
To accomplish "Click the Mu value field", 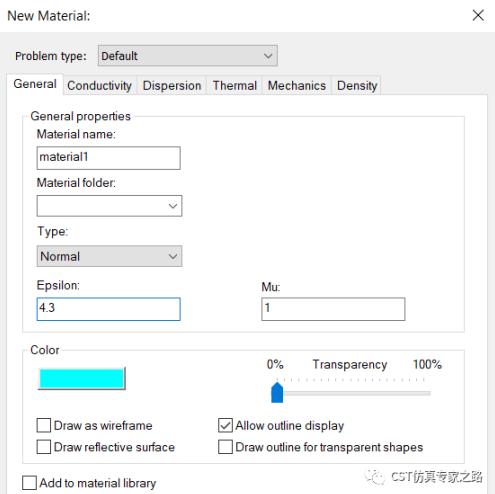I will [x=333, y=309].
